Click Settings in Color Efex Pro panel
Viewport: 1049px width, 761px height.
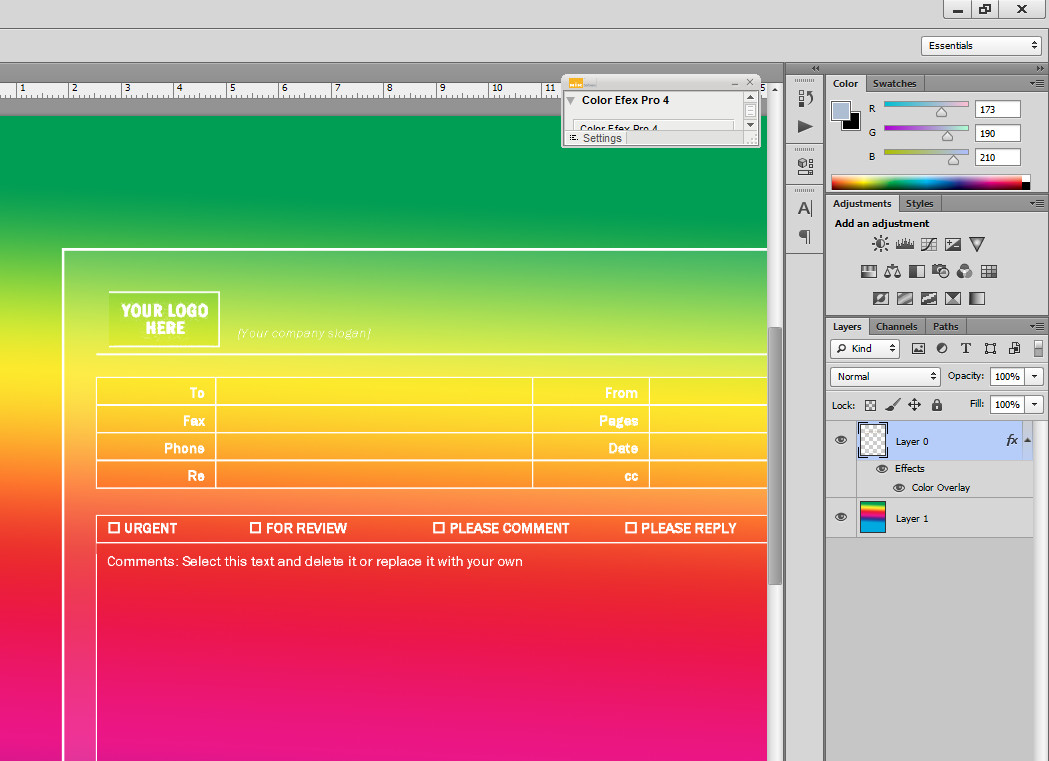pos(602,138)
